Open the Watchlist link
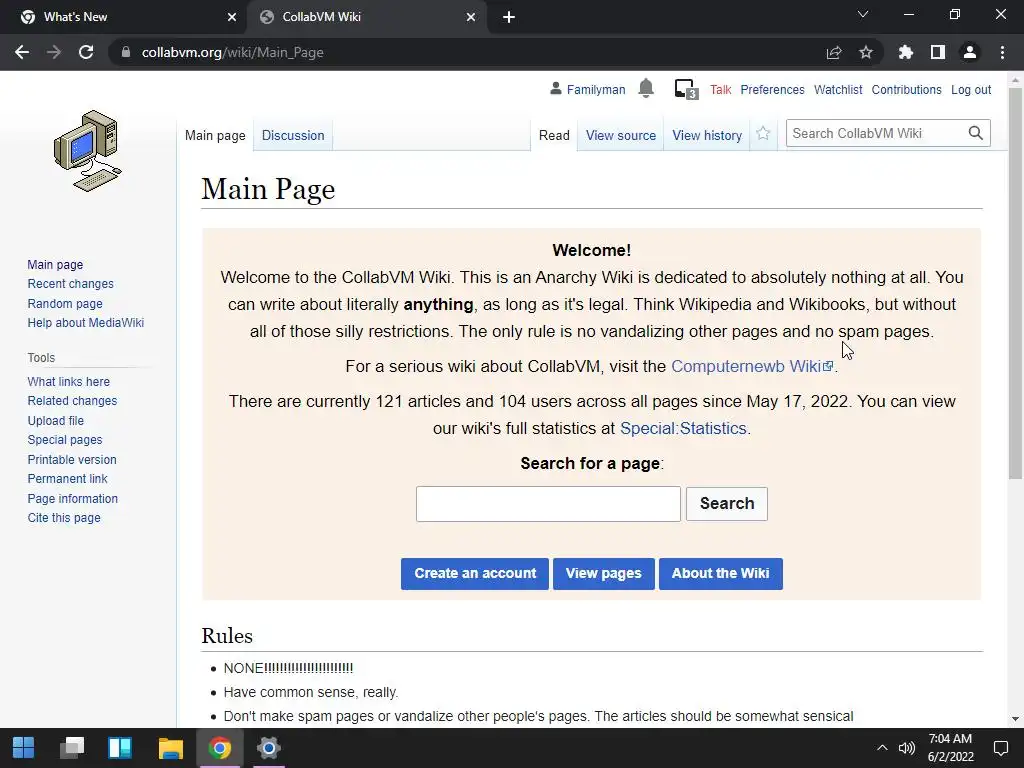This screenshot has width=1024, height=768. [x=838, y=89]
